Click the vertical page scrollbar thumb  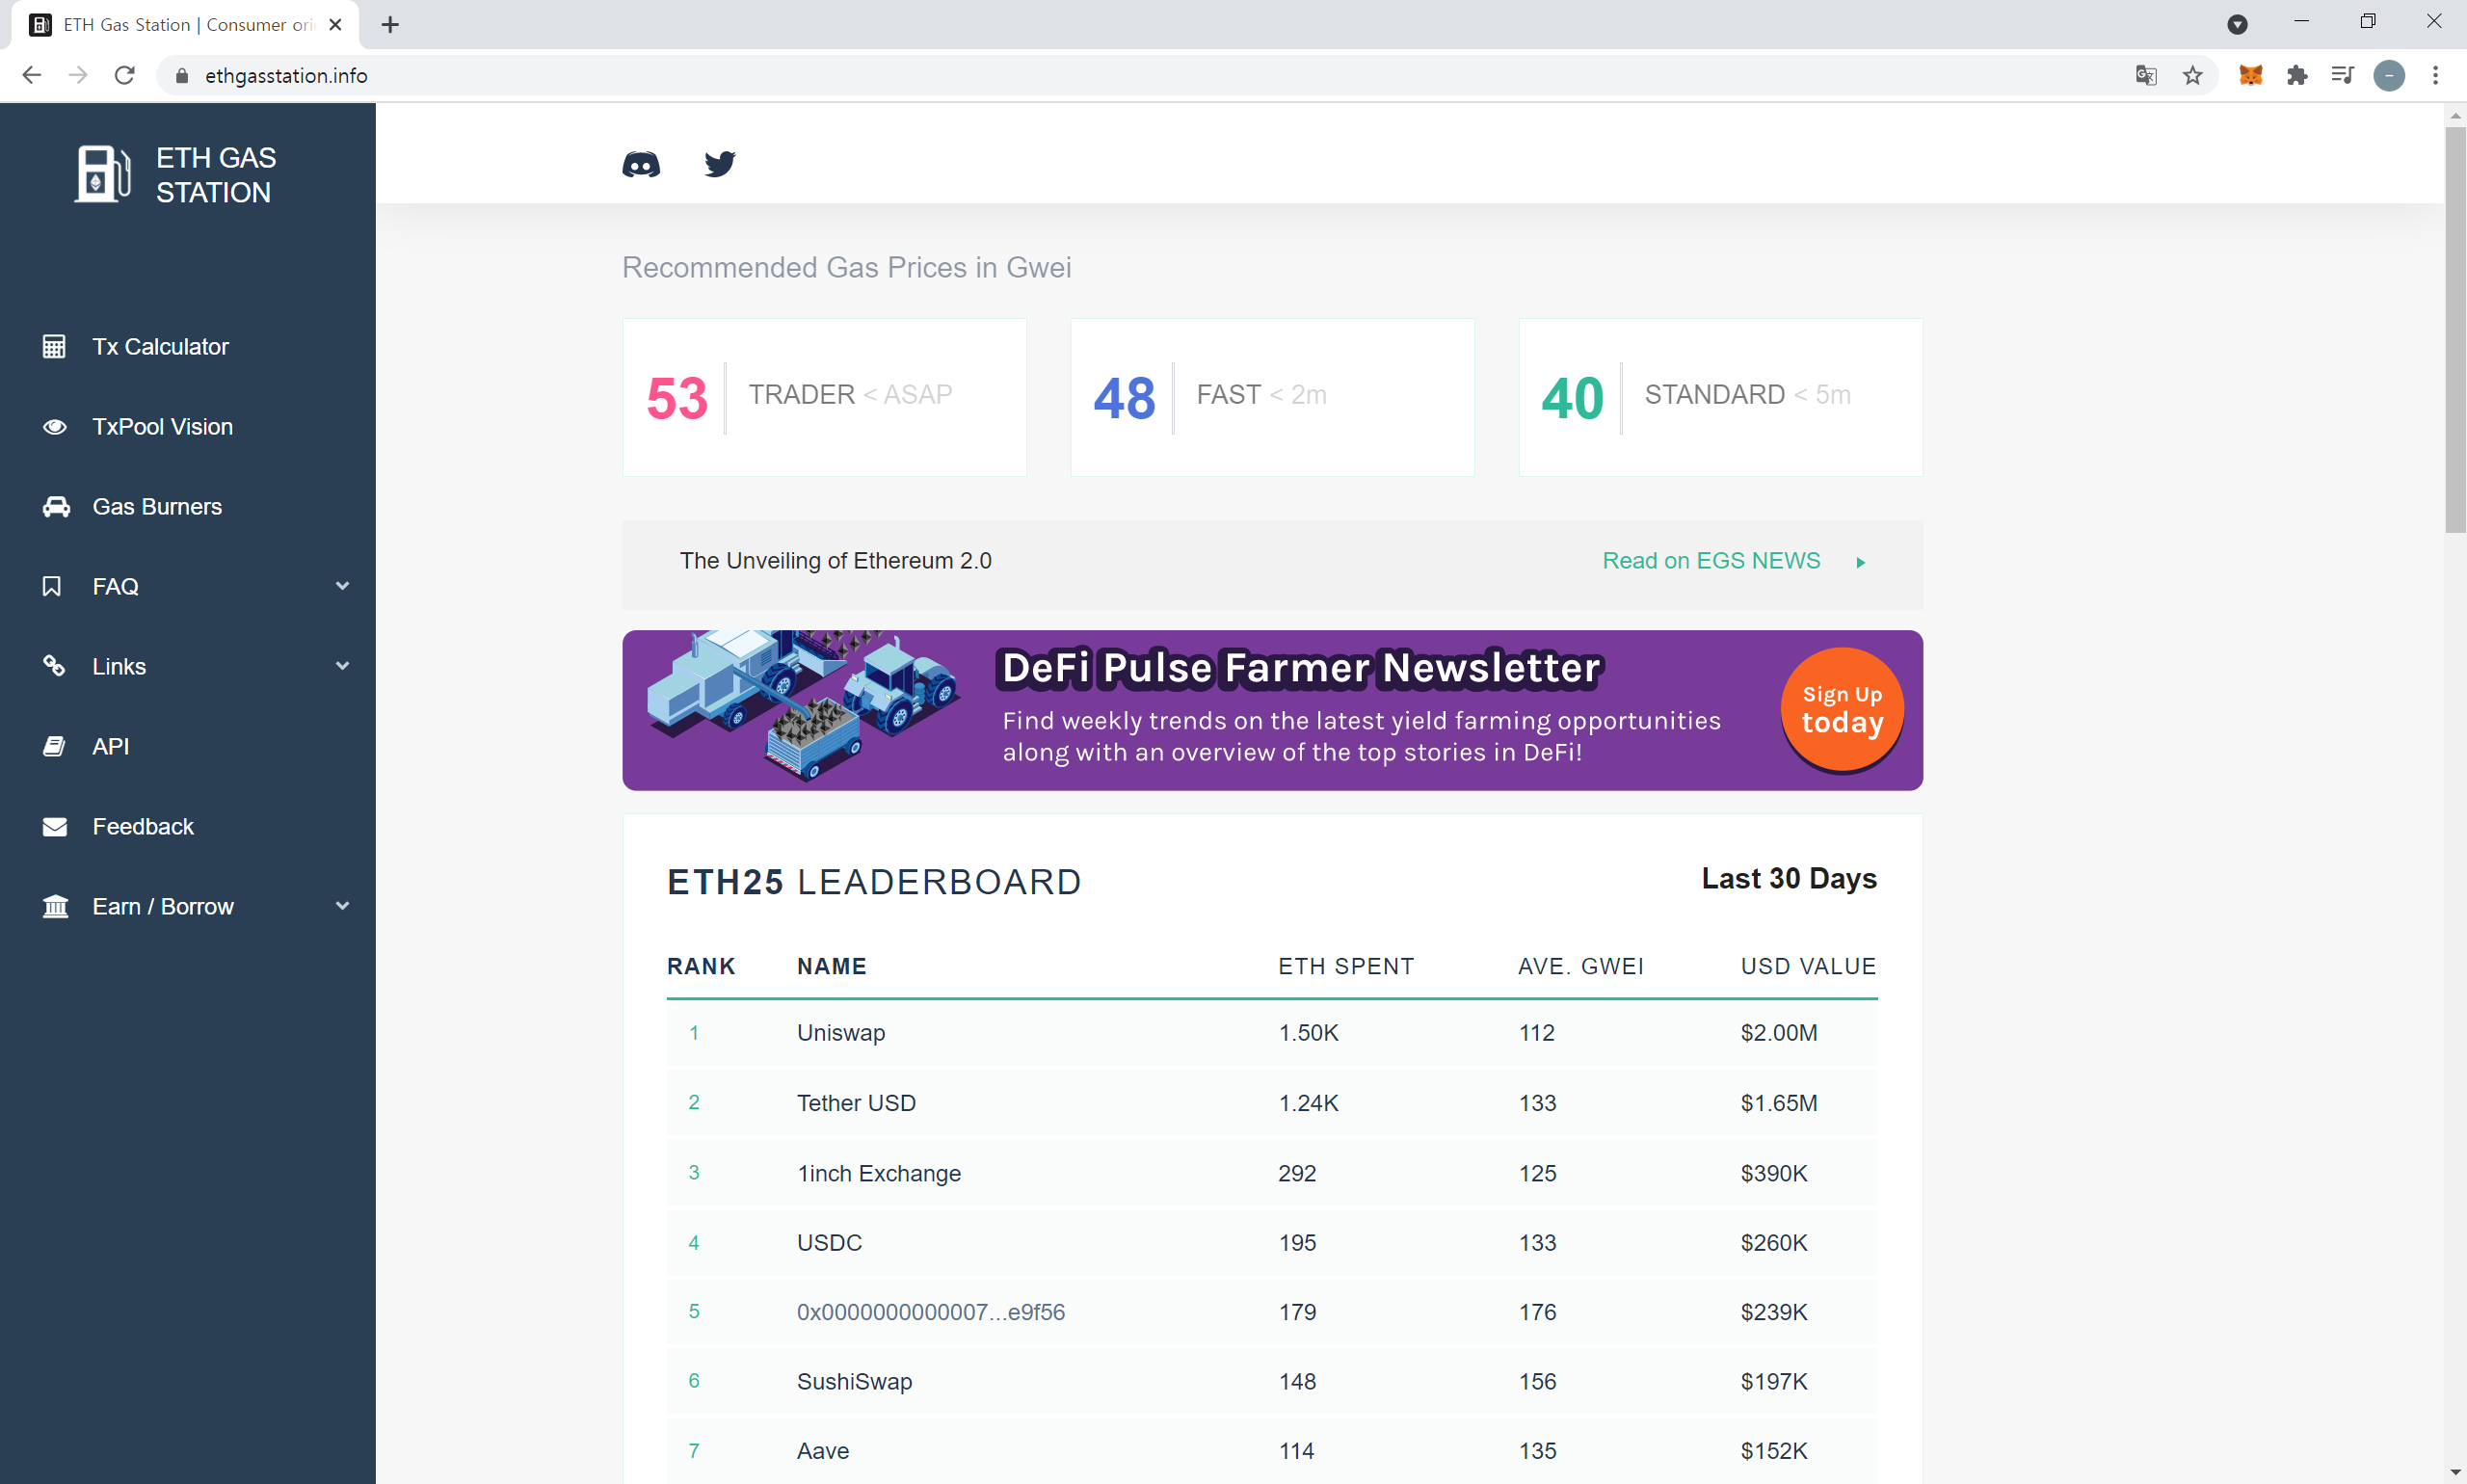coord(2455,330)
